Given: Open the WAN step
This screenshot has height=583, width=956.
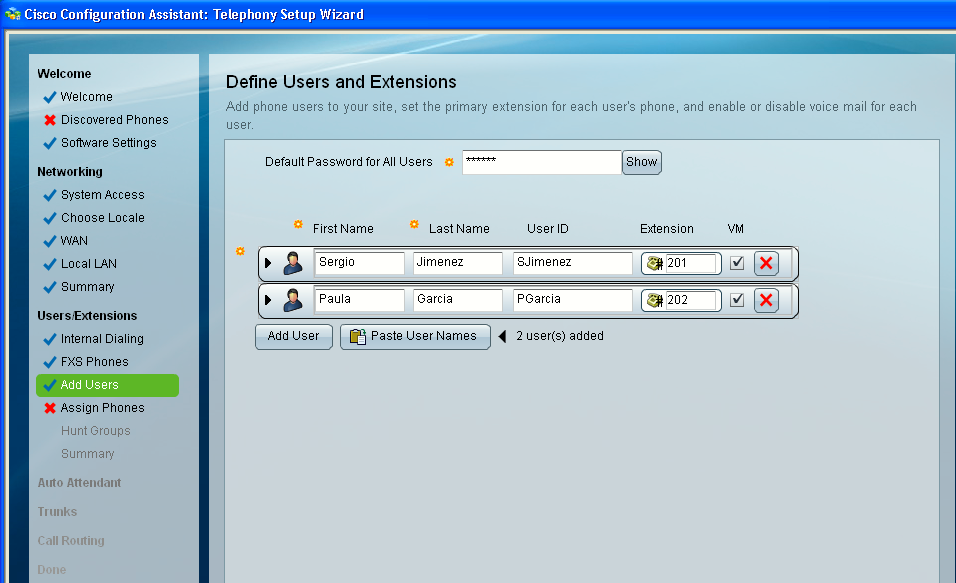Looking at the screenshot, I should click(74, 241).
